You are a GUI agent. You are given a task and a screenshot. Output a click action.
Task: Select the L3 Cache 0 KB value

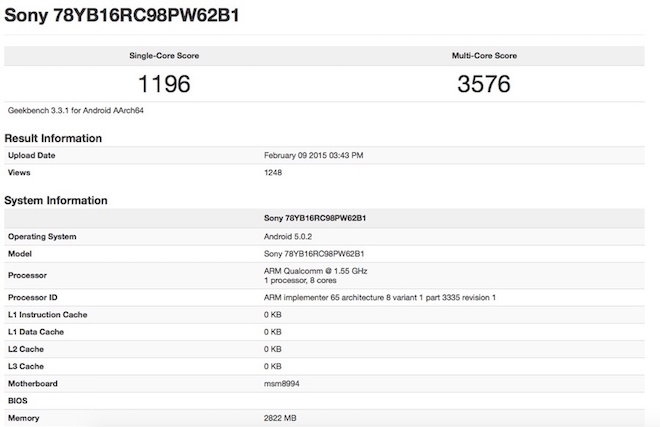pyautogui.click(x=273, y=367)
